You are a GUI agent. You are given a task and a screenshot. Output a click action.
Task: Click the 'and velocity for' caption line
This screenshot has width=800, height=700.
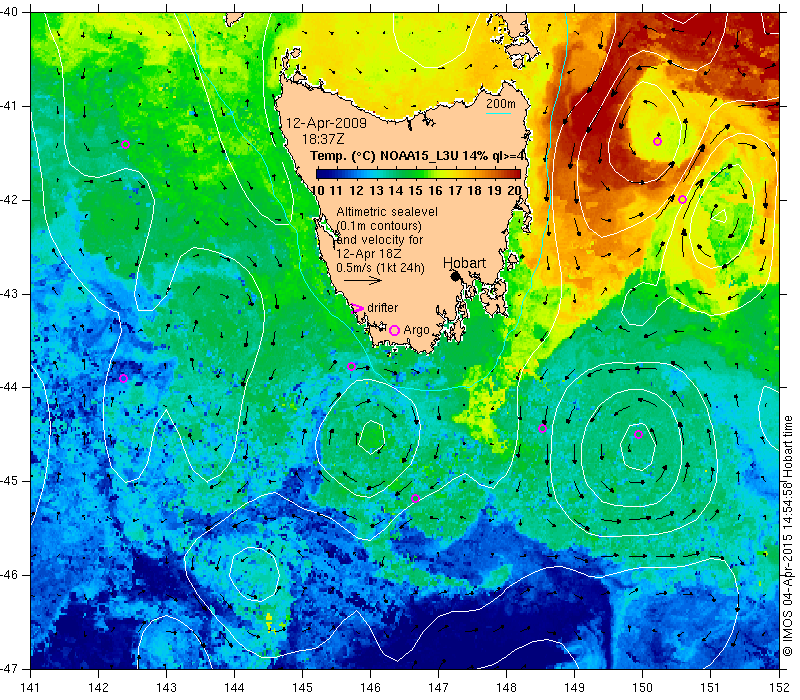coord(380,239)
